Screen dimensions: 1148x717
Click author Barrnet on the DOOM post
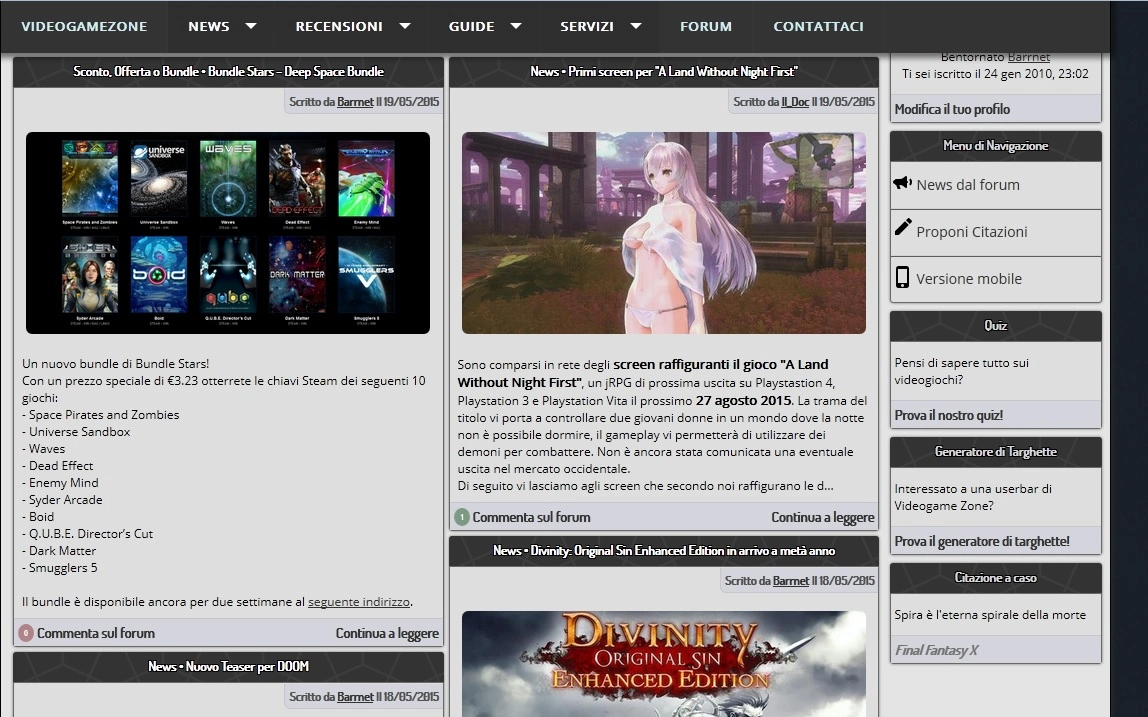(356, 696)
